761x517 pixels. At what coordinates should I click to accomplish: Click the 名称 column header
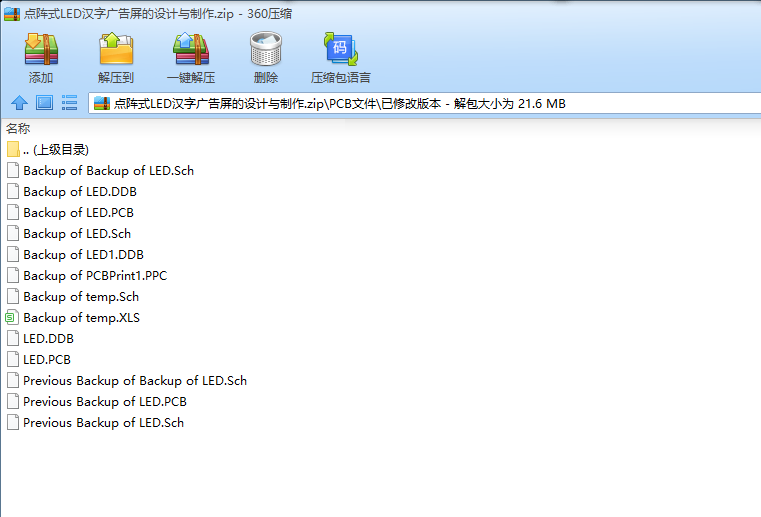click(x=18, y=129)
